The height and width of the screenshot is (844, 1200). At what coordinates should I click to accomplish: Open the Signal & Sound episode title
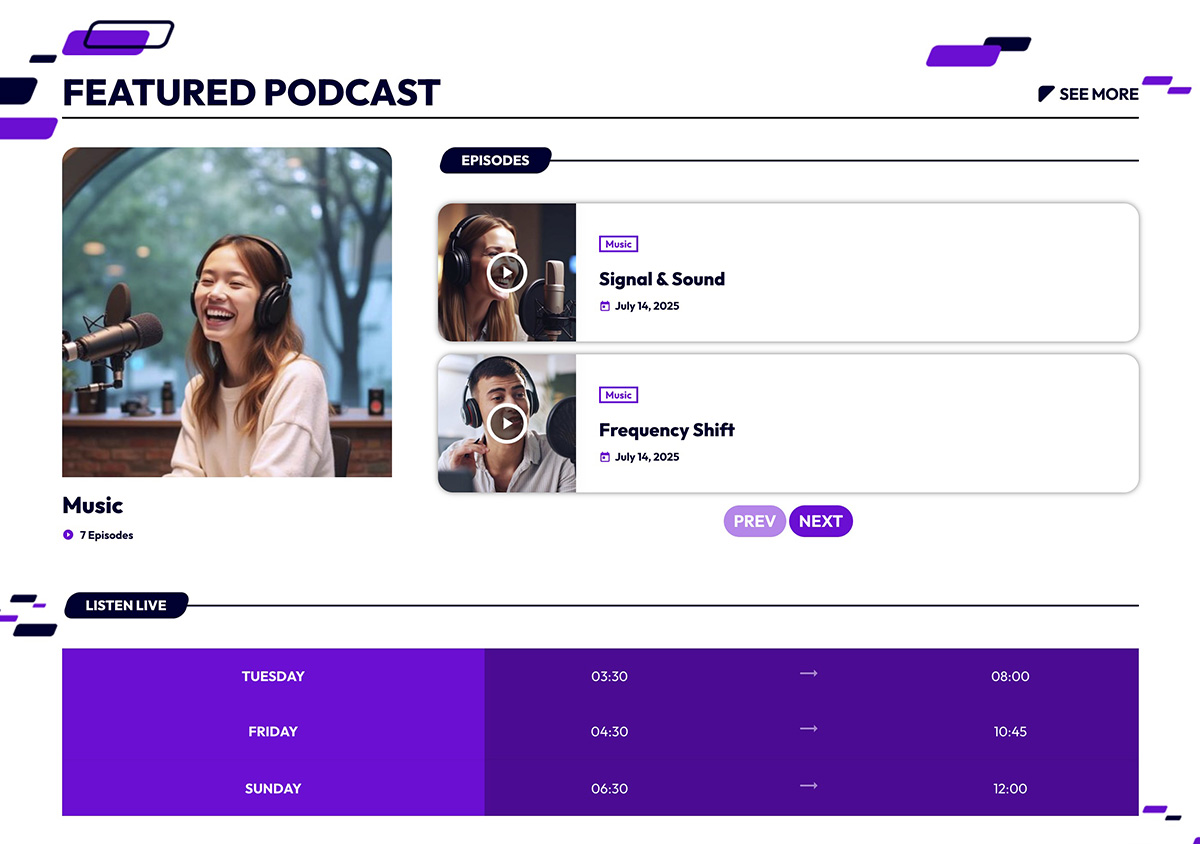pos(661,279)
